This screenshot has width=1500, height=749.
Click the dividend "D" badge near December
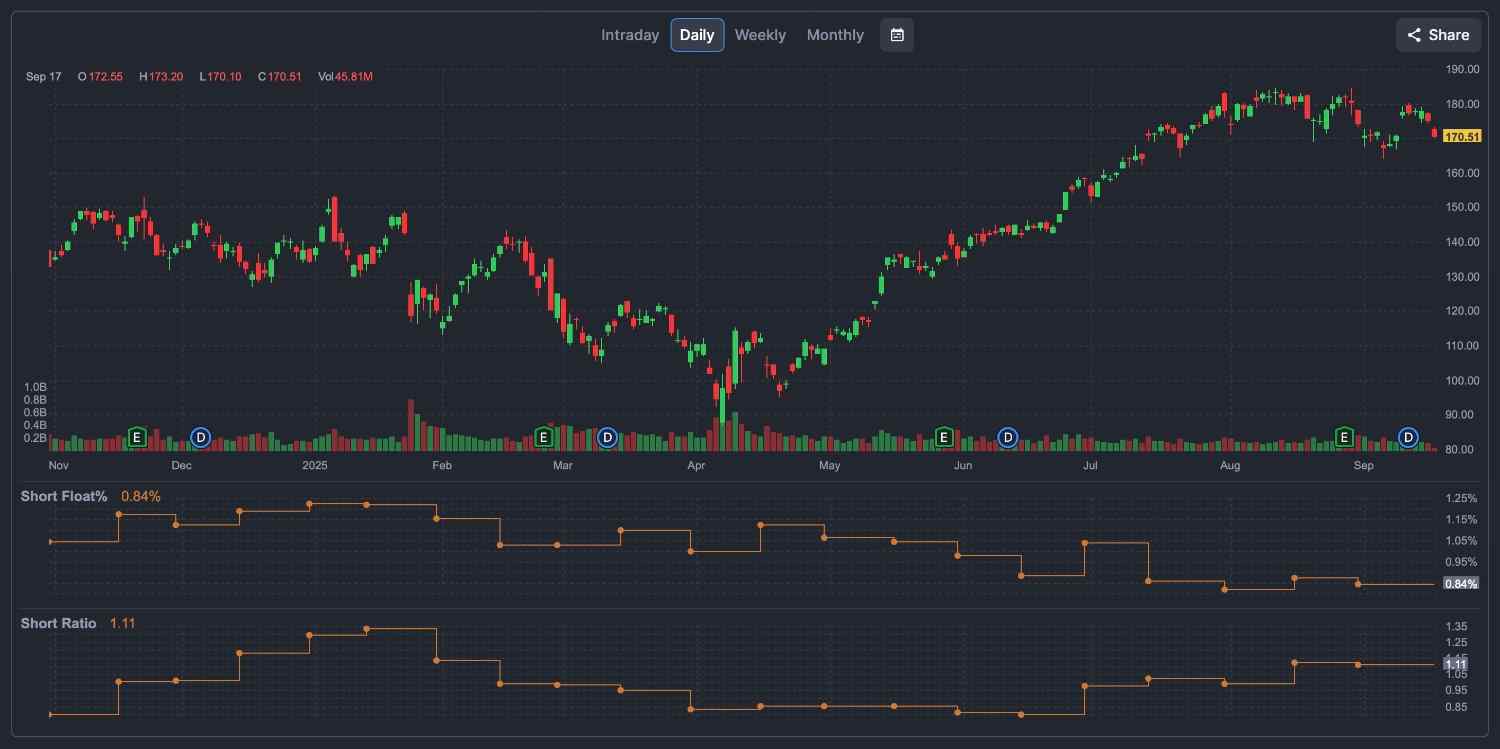[199, 437]
